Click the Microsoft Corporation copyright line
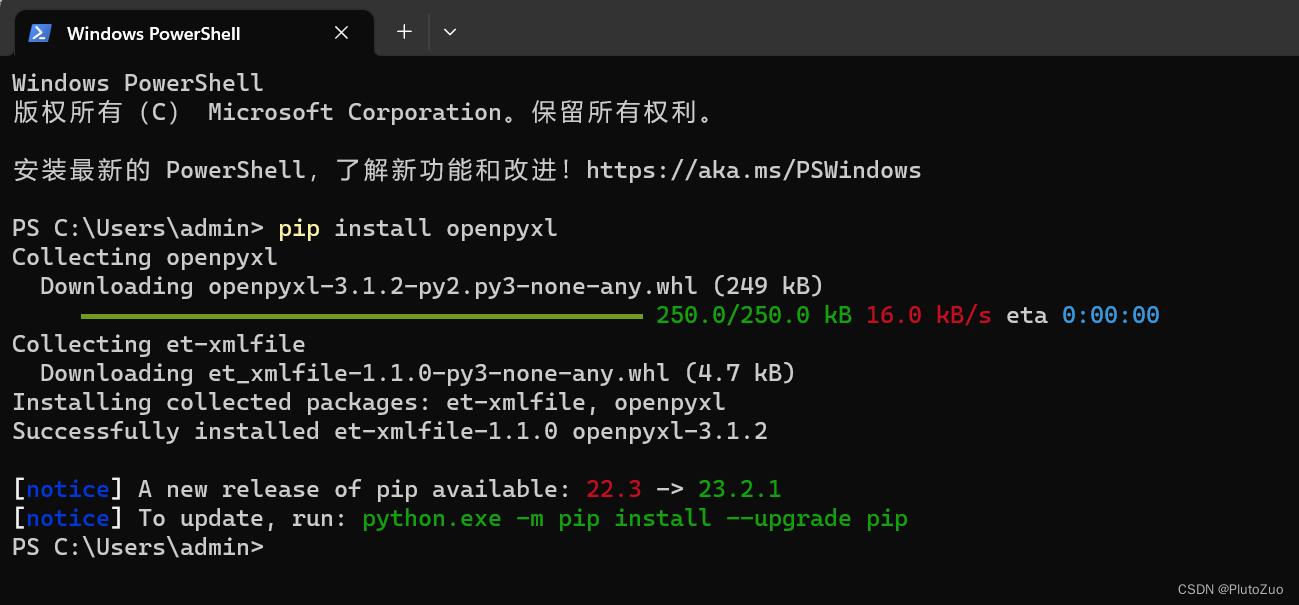 [366, 112]
